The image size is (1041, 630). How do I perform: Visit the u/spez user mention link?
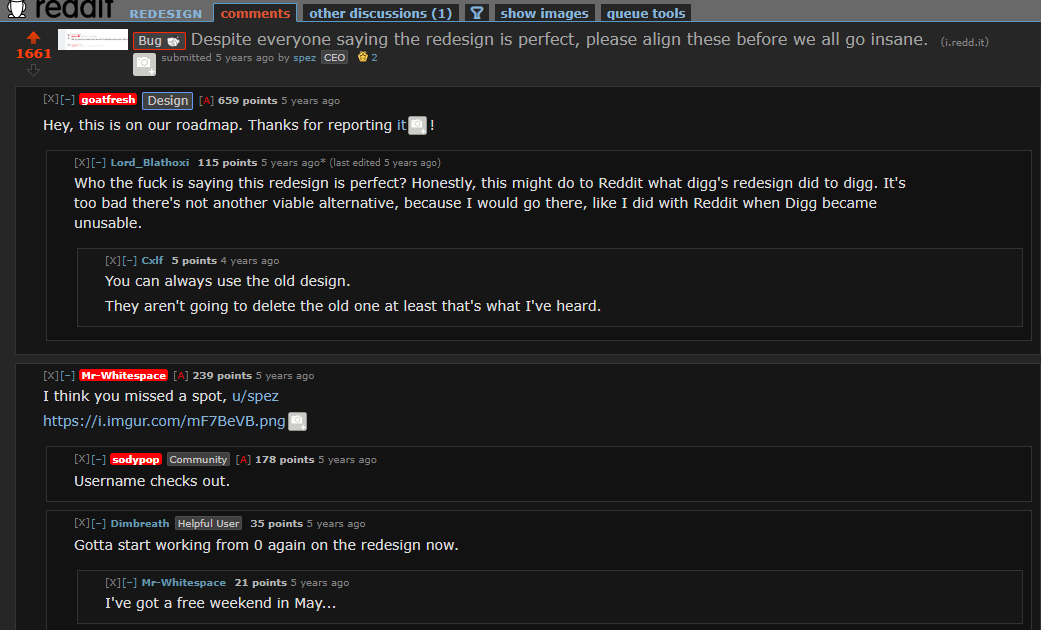click(x=256, y=396)
